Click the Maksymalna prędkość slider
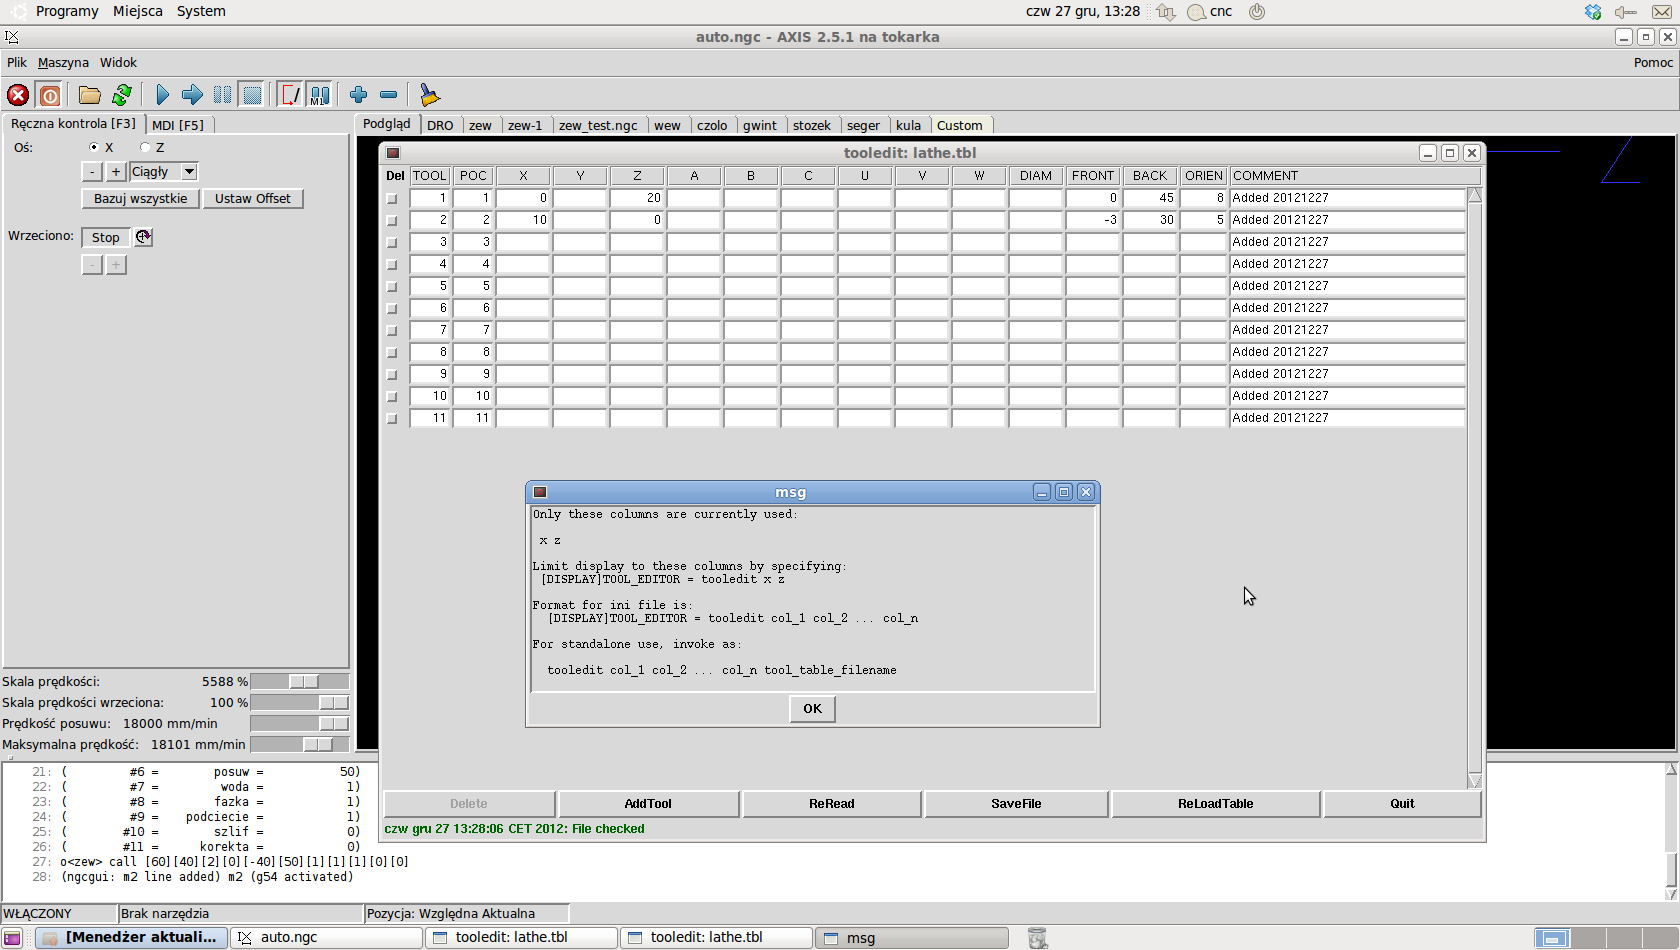 (x=300, y=745)
